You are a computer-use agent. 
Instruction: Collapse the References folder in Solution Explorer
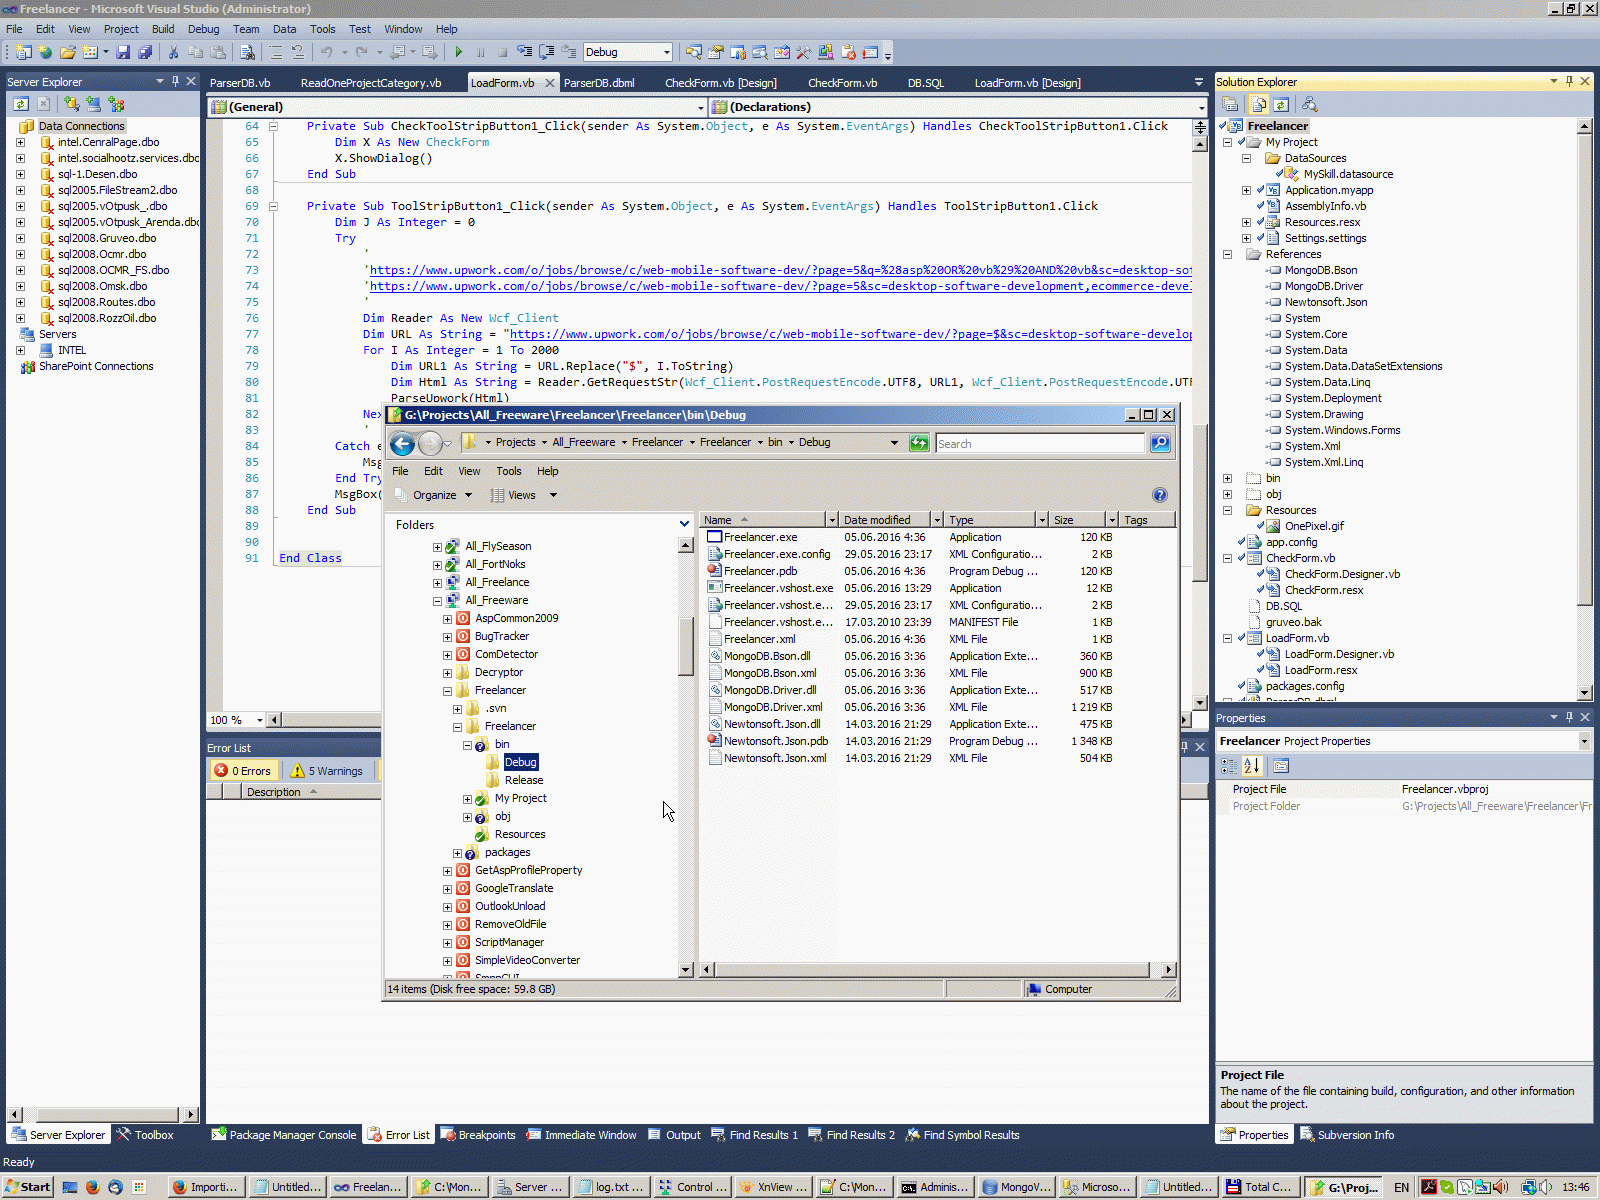[x=1227, y=254]
